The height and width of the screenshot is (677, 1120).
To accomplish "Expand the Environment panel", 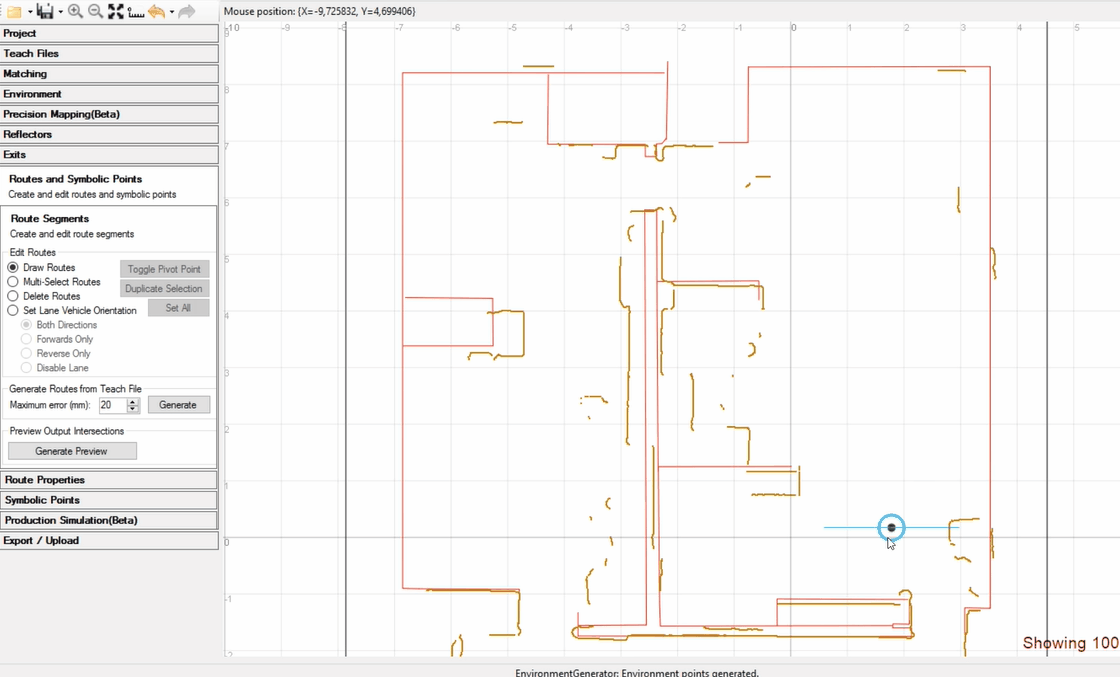I will click(109, 94).
